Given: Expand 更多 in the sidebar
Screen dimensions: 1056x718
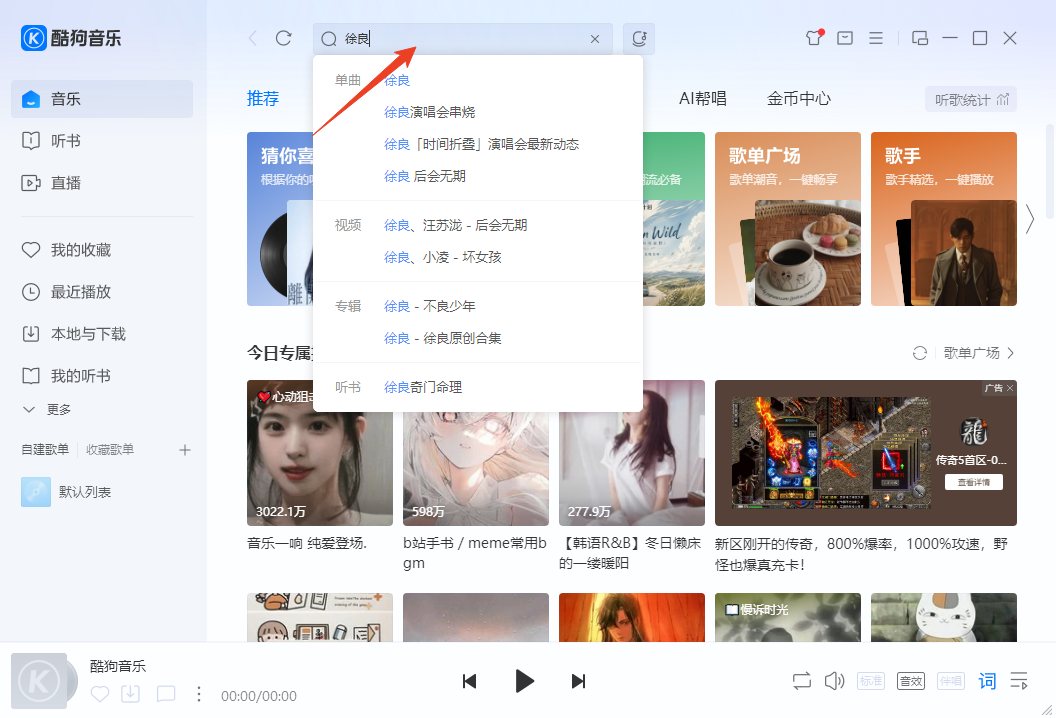Looking at the screenshot, I should pyautogui.click(x=47, y=410).
